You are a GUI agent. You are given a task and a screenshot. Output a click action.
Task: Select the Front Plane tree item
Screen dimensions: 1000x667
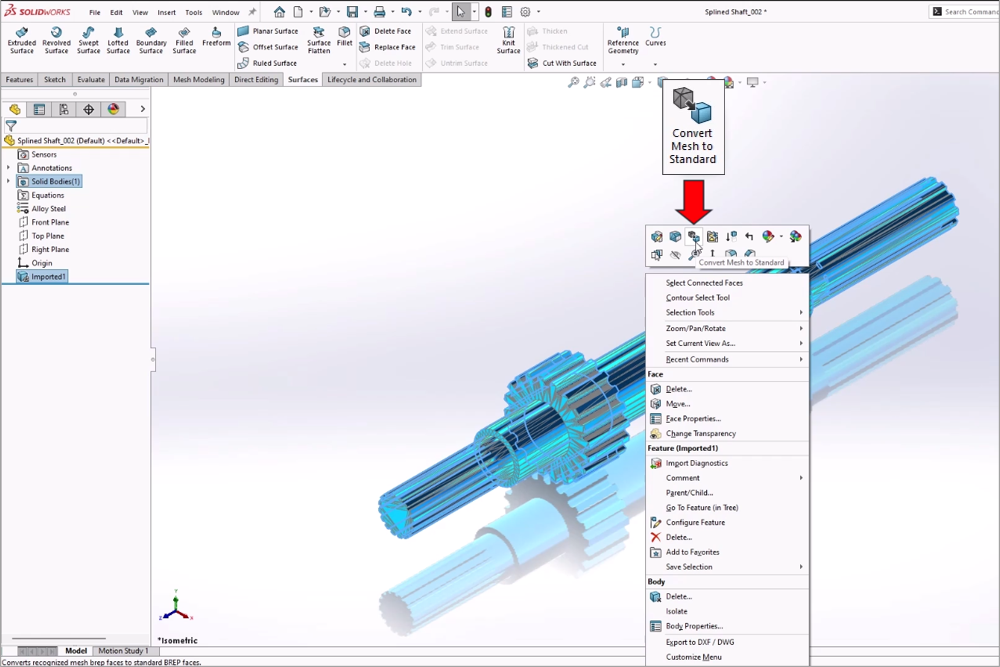[43, 223]
